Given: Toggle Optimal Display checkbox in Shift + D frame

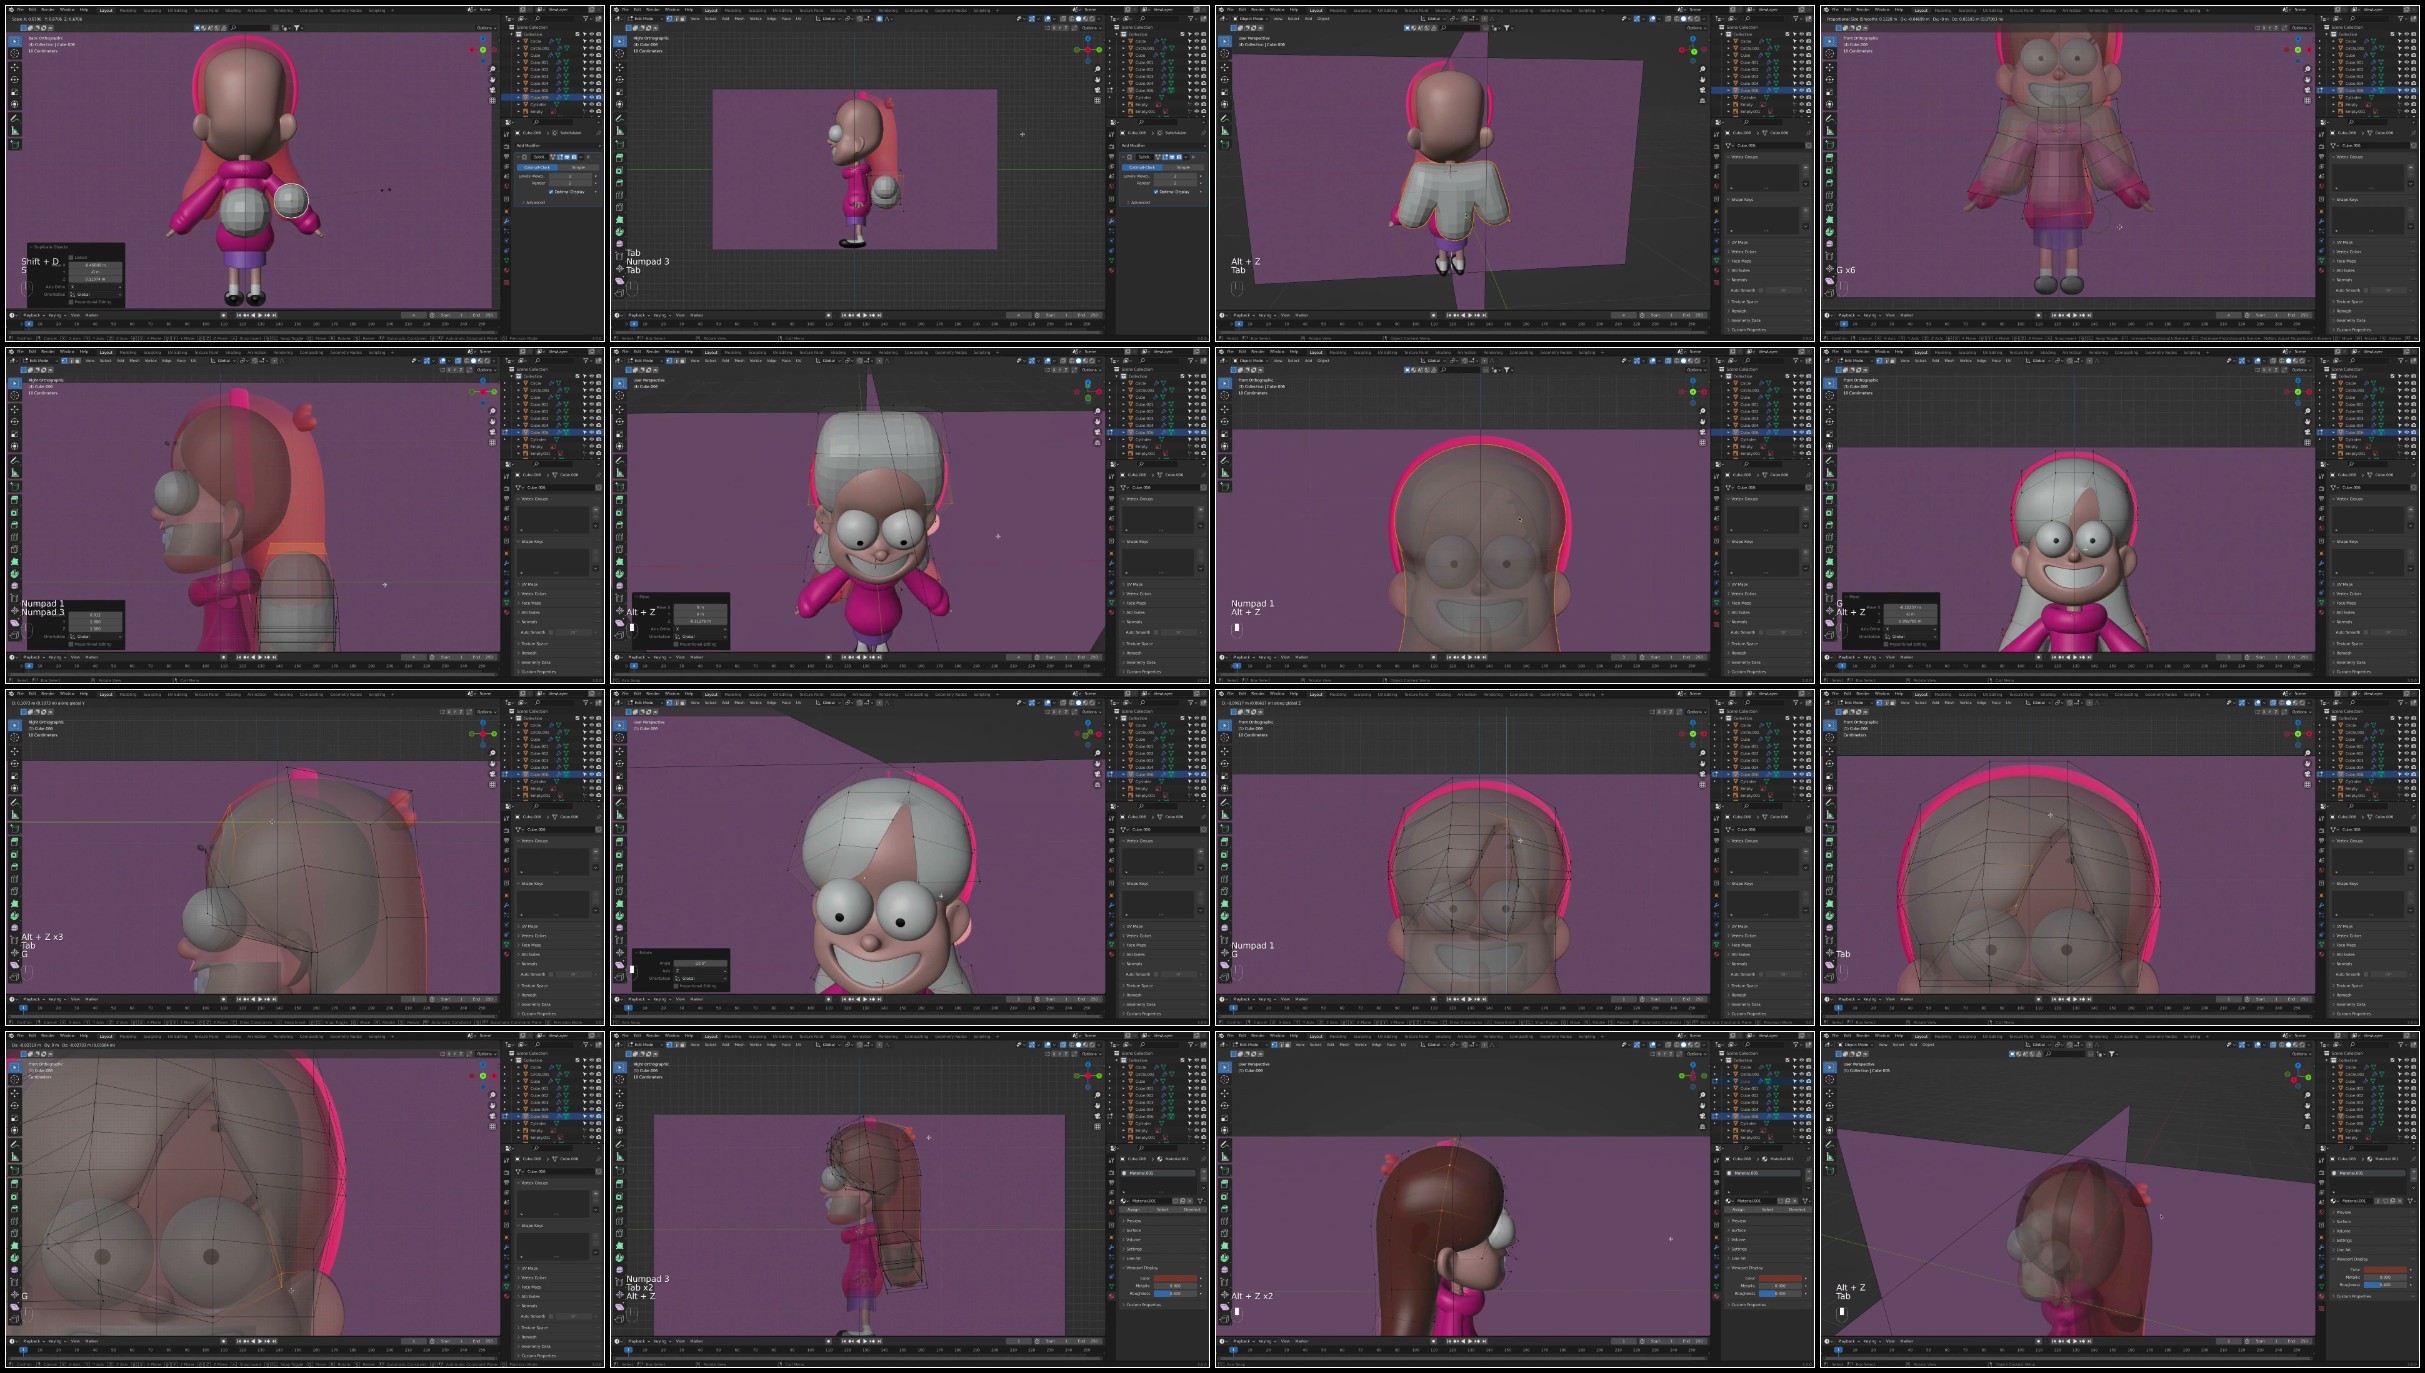Looking at the screenshot, I should [551, 192].
